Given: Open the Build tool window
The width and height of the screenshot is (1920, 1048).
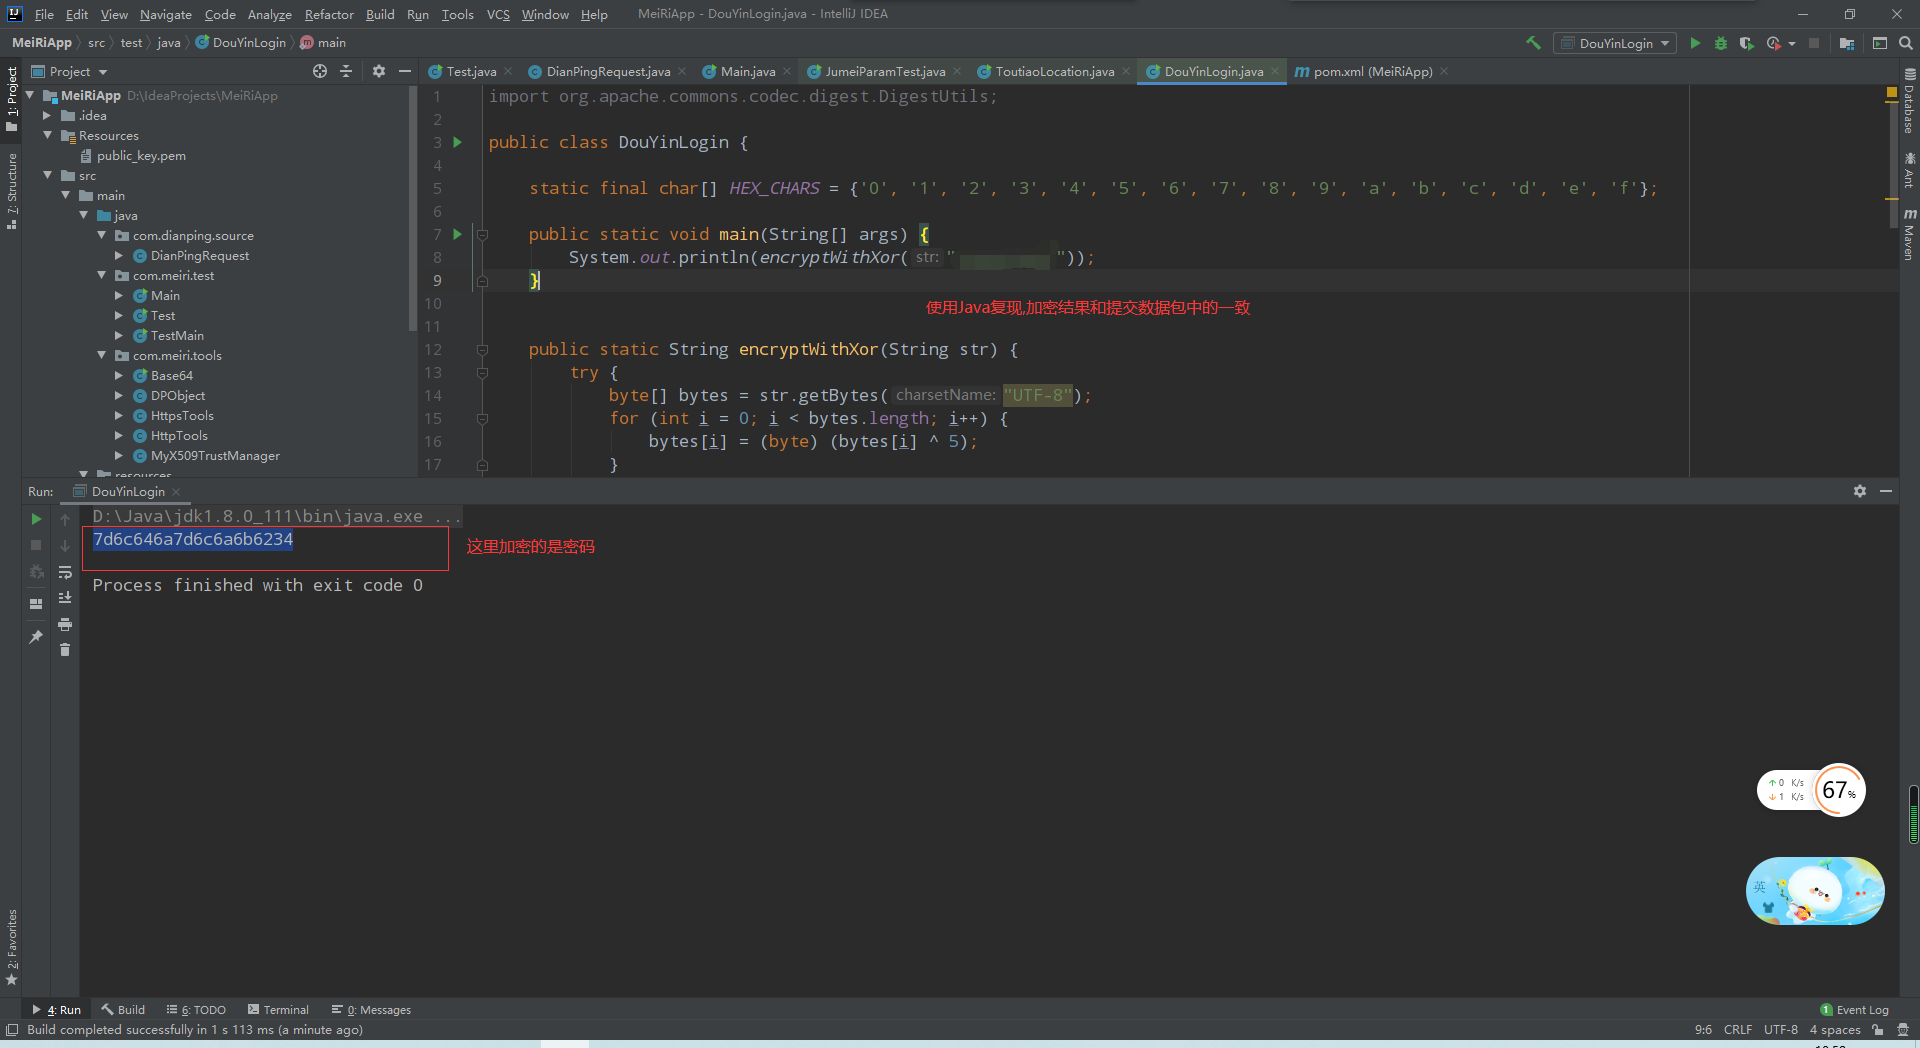Looking at the screenshot, I should pyautogui.click(x=123, y=1010).
